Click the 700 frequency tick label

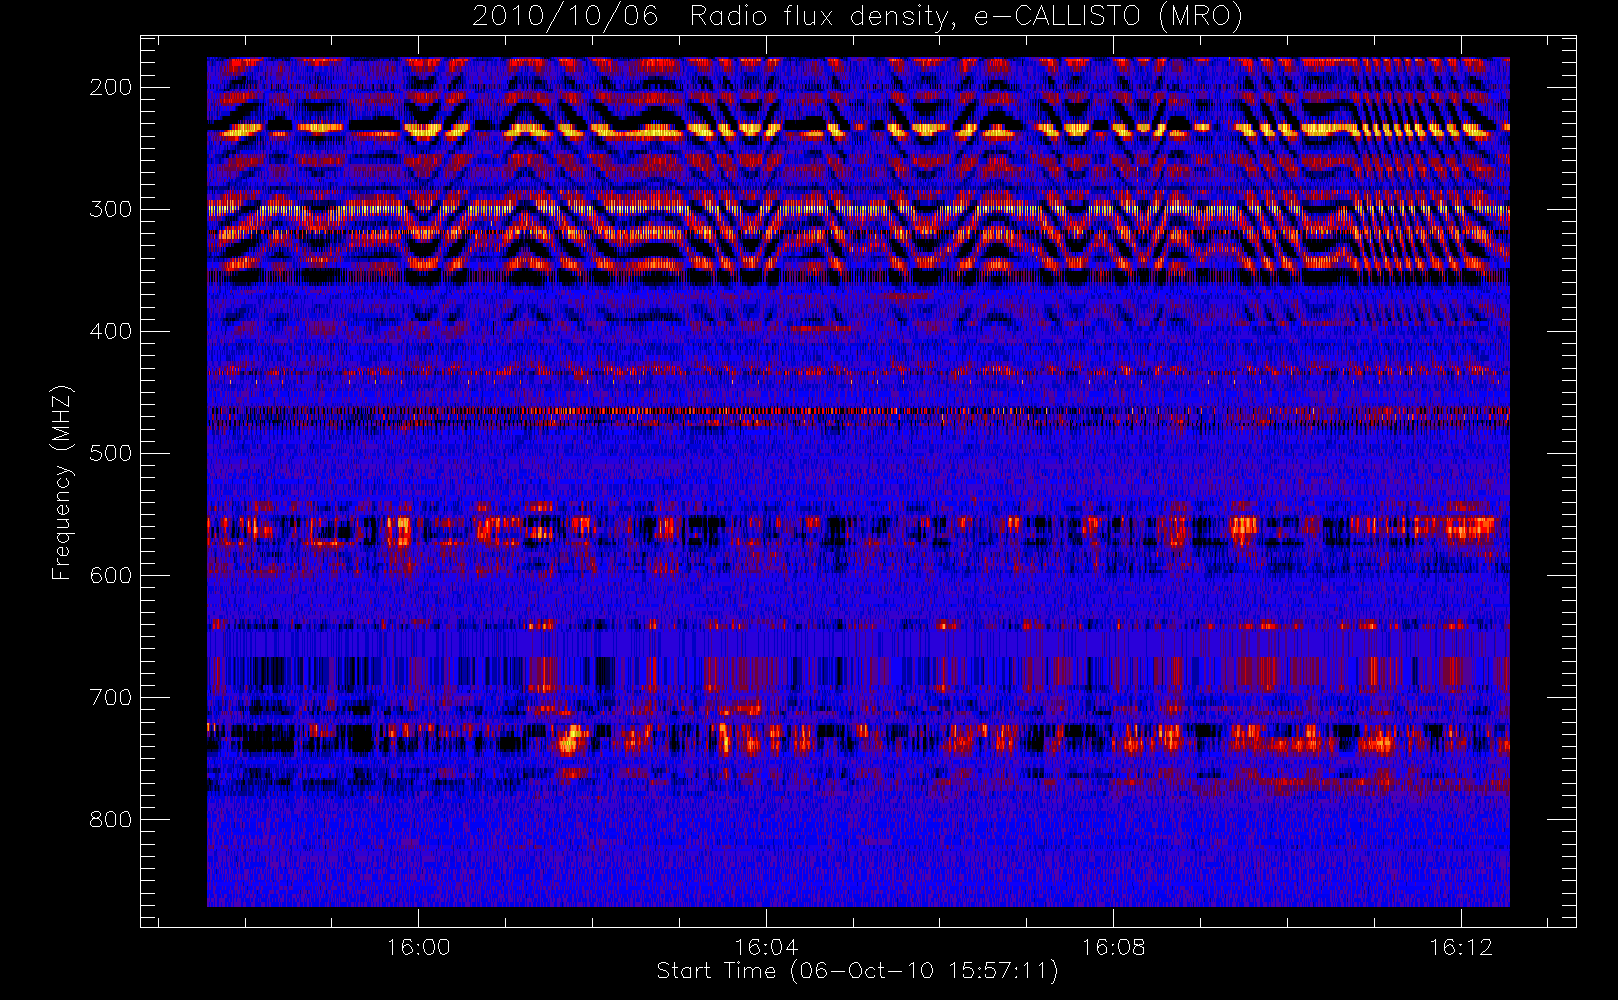click(110, 697)
